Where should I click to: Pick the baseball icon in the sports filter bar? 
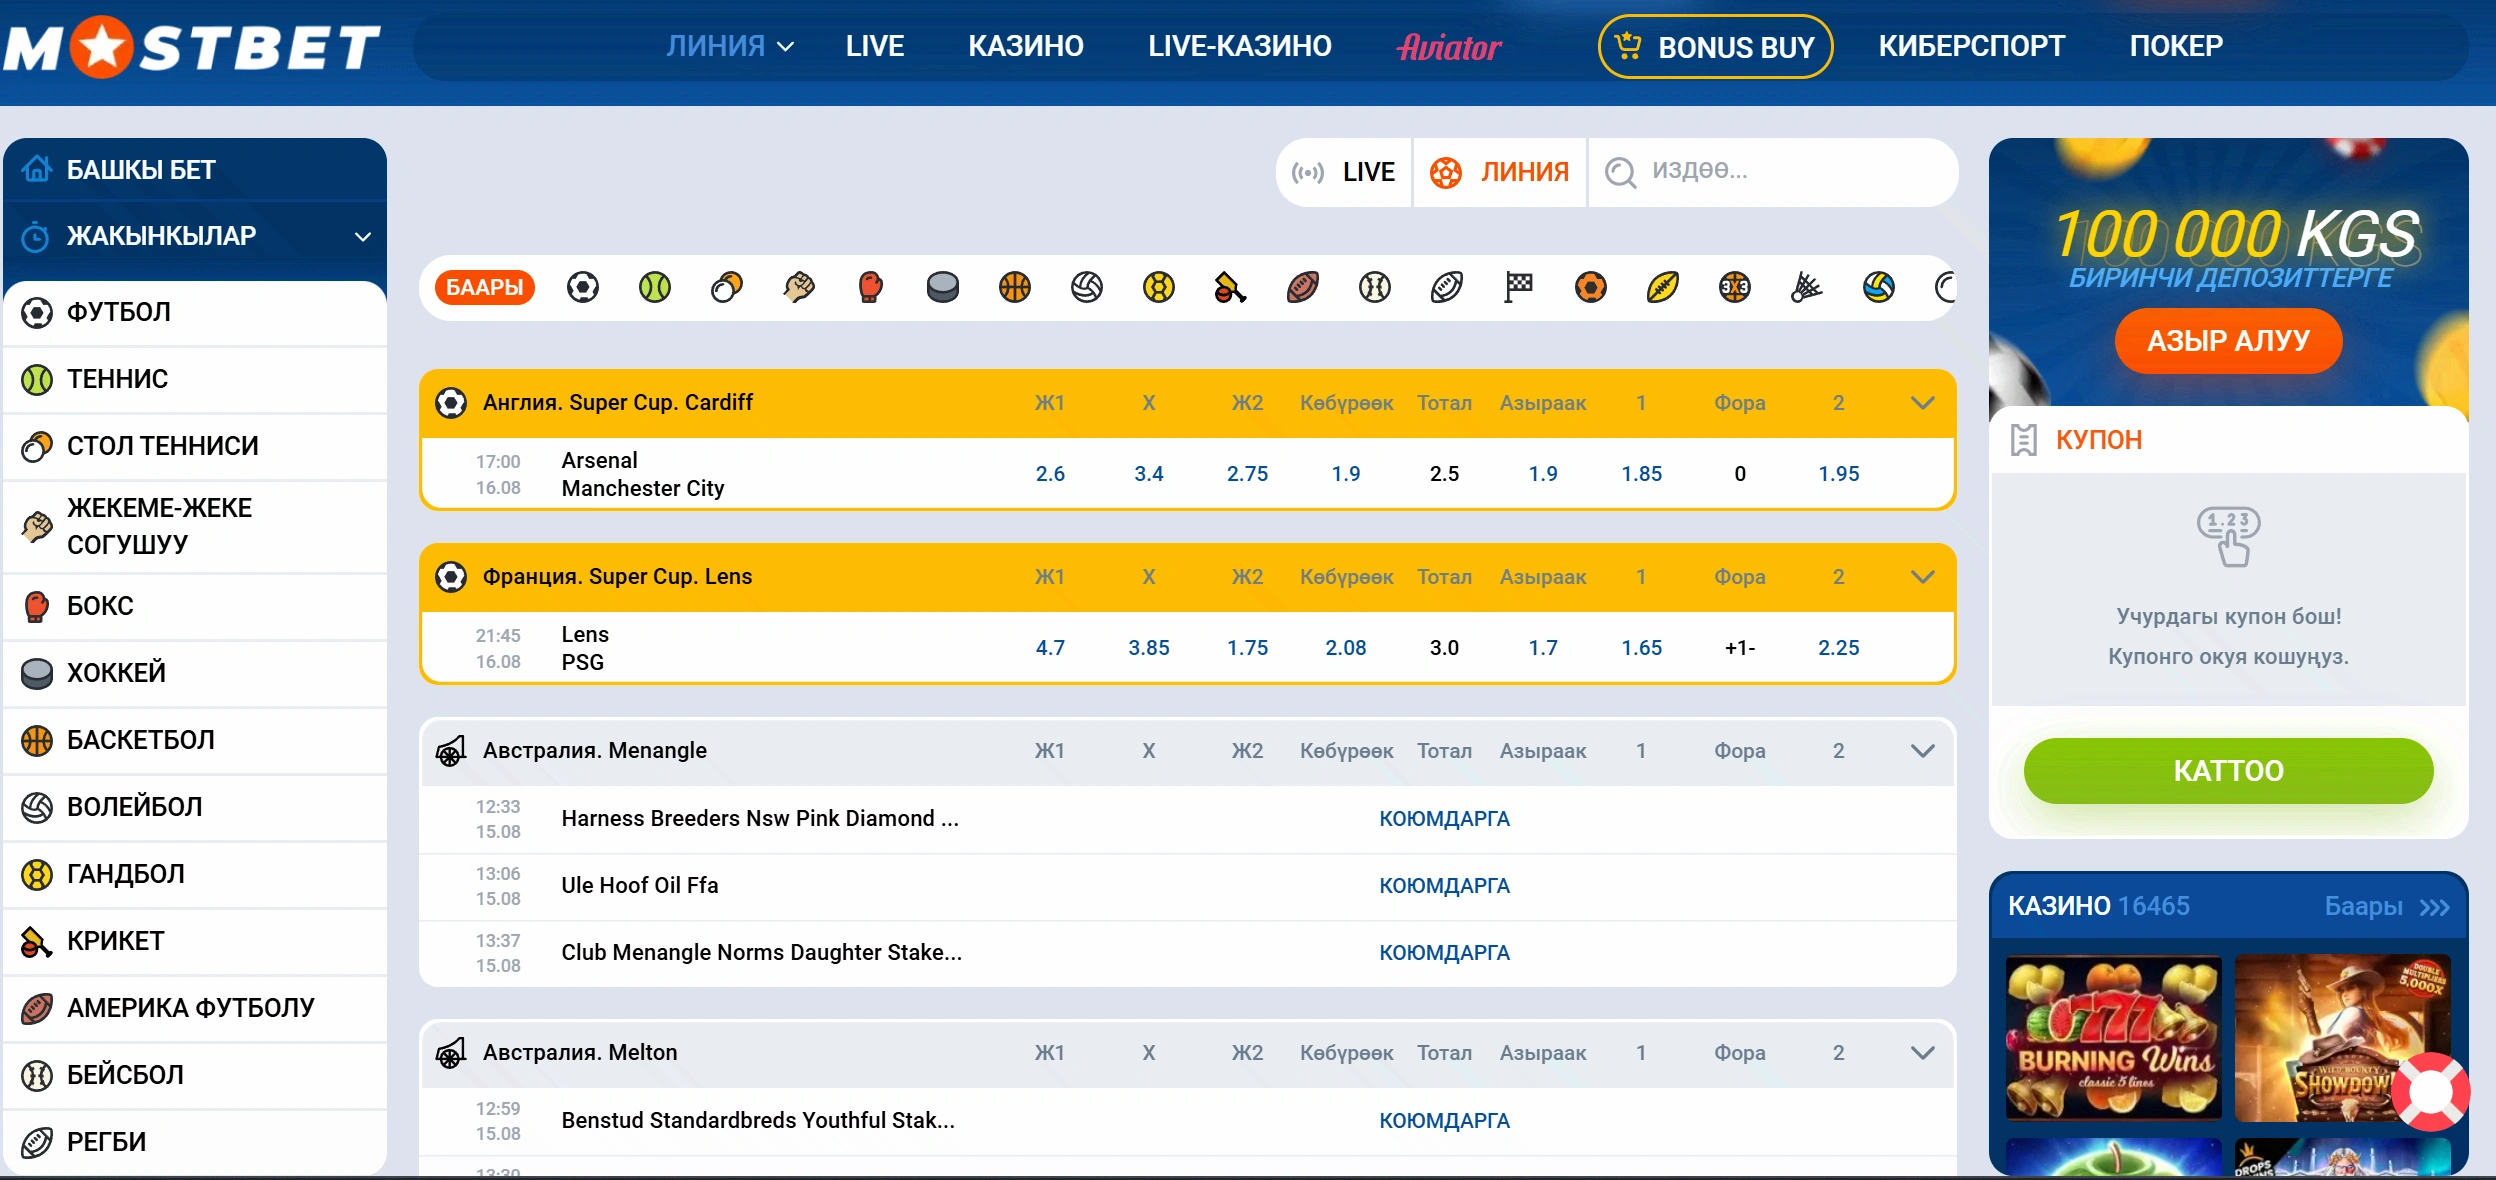pos(1375,288)
